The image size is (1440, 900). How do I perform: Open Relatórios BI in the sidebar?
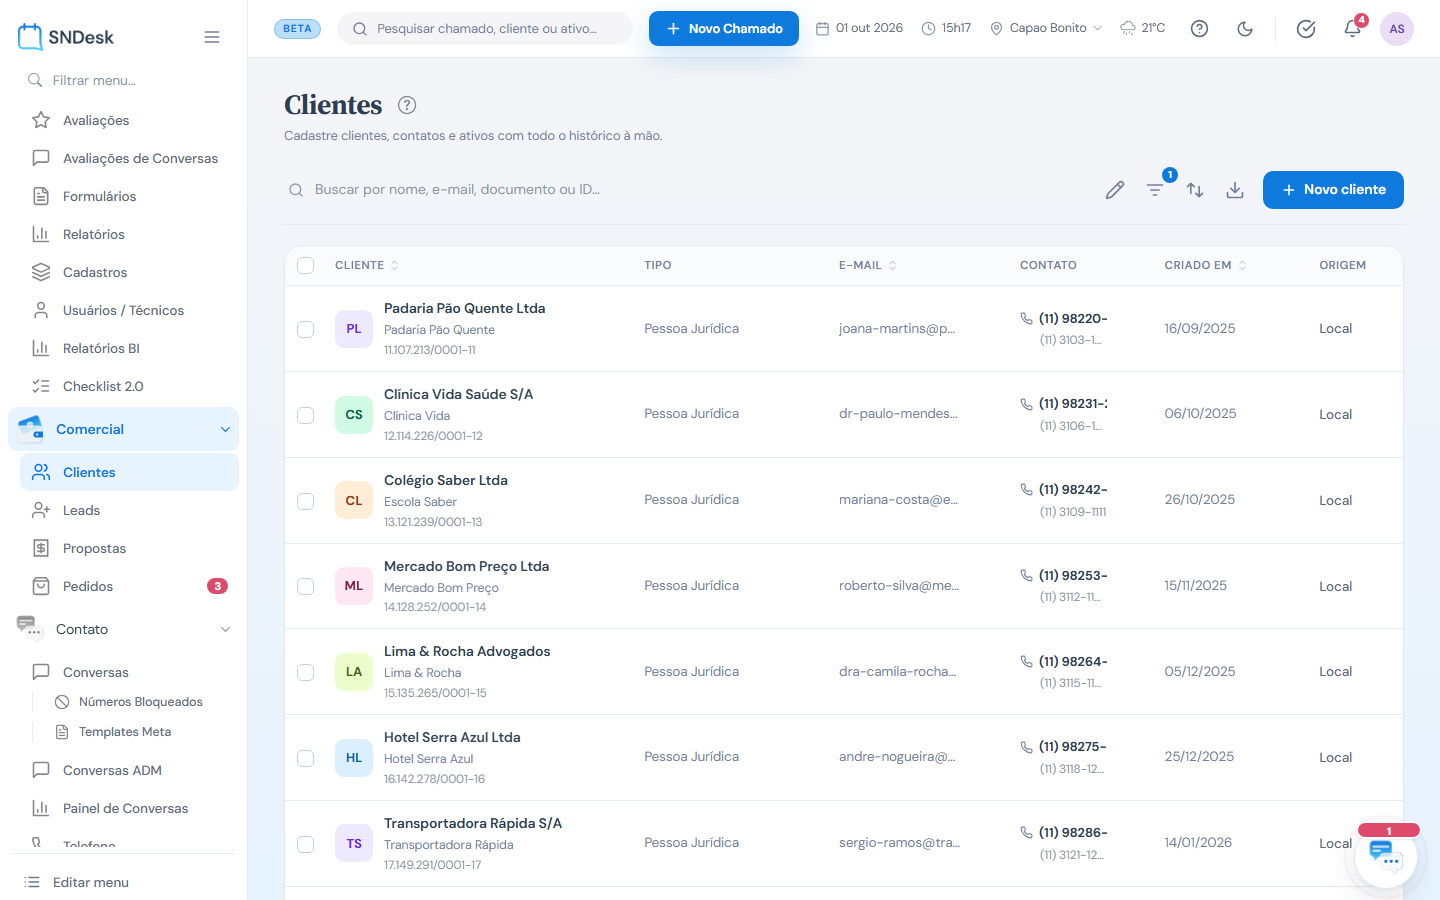click(129, 348)
